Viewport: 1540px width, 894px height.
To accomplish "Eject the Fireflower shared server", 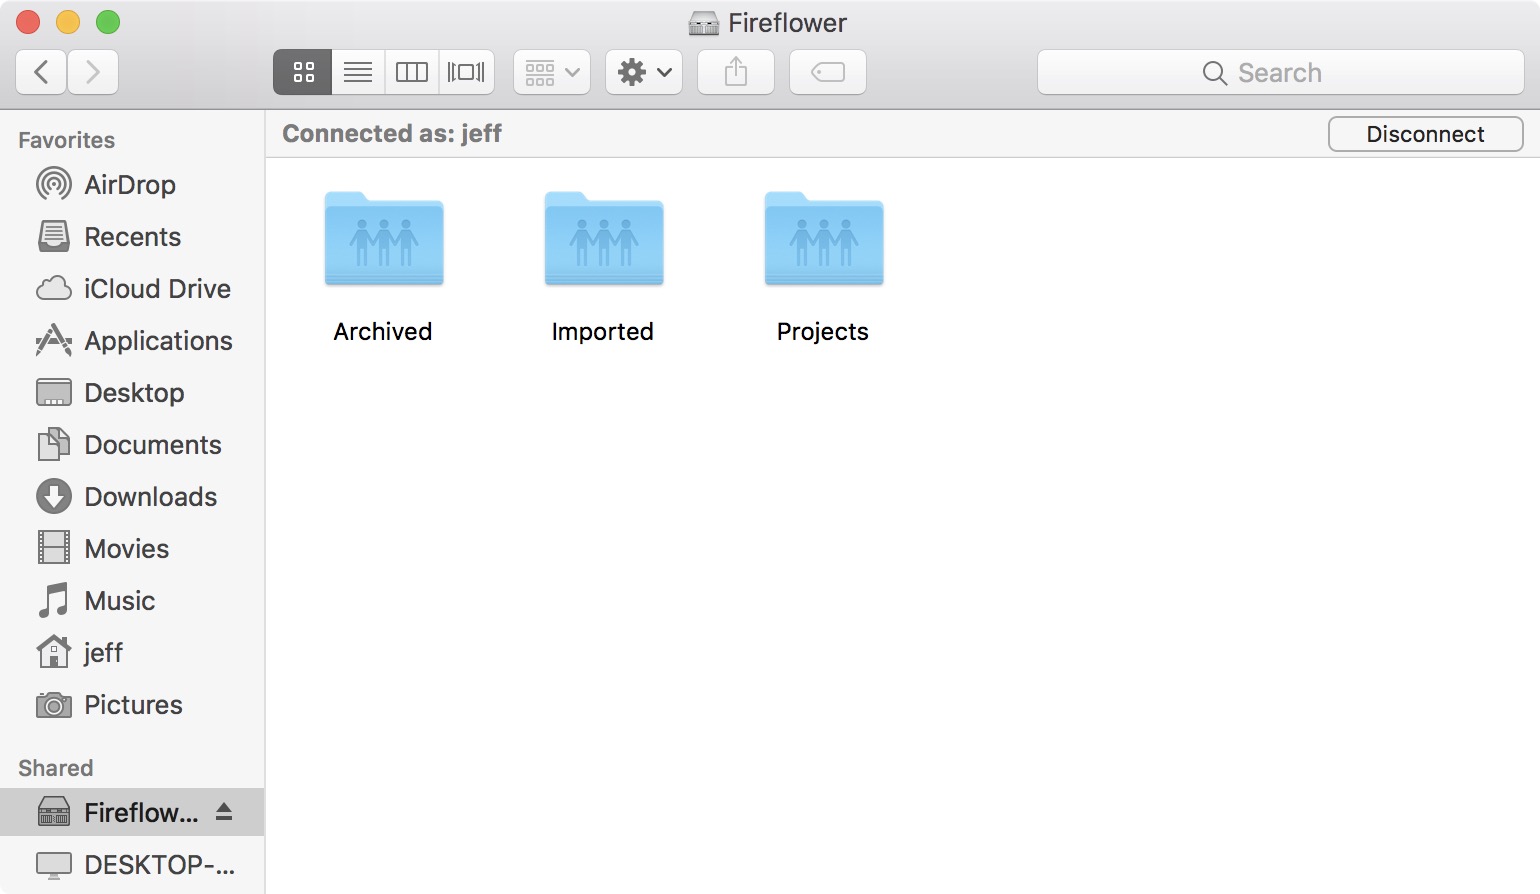I will pyautogui.click(x=224, y=812).
